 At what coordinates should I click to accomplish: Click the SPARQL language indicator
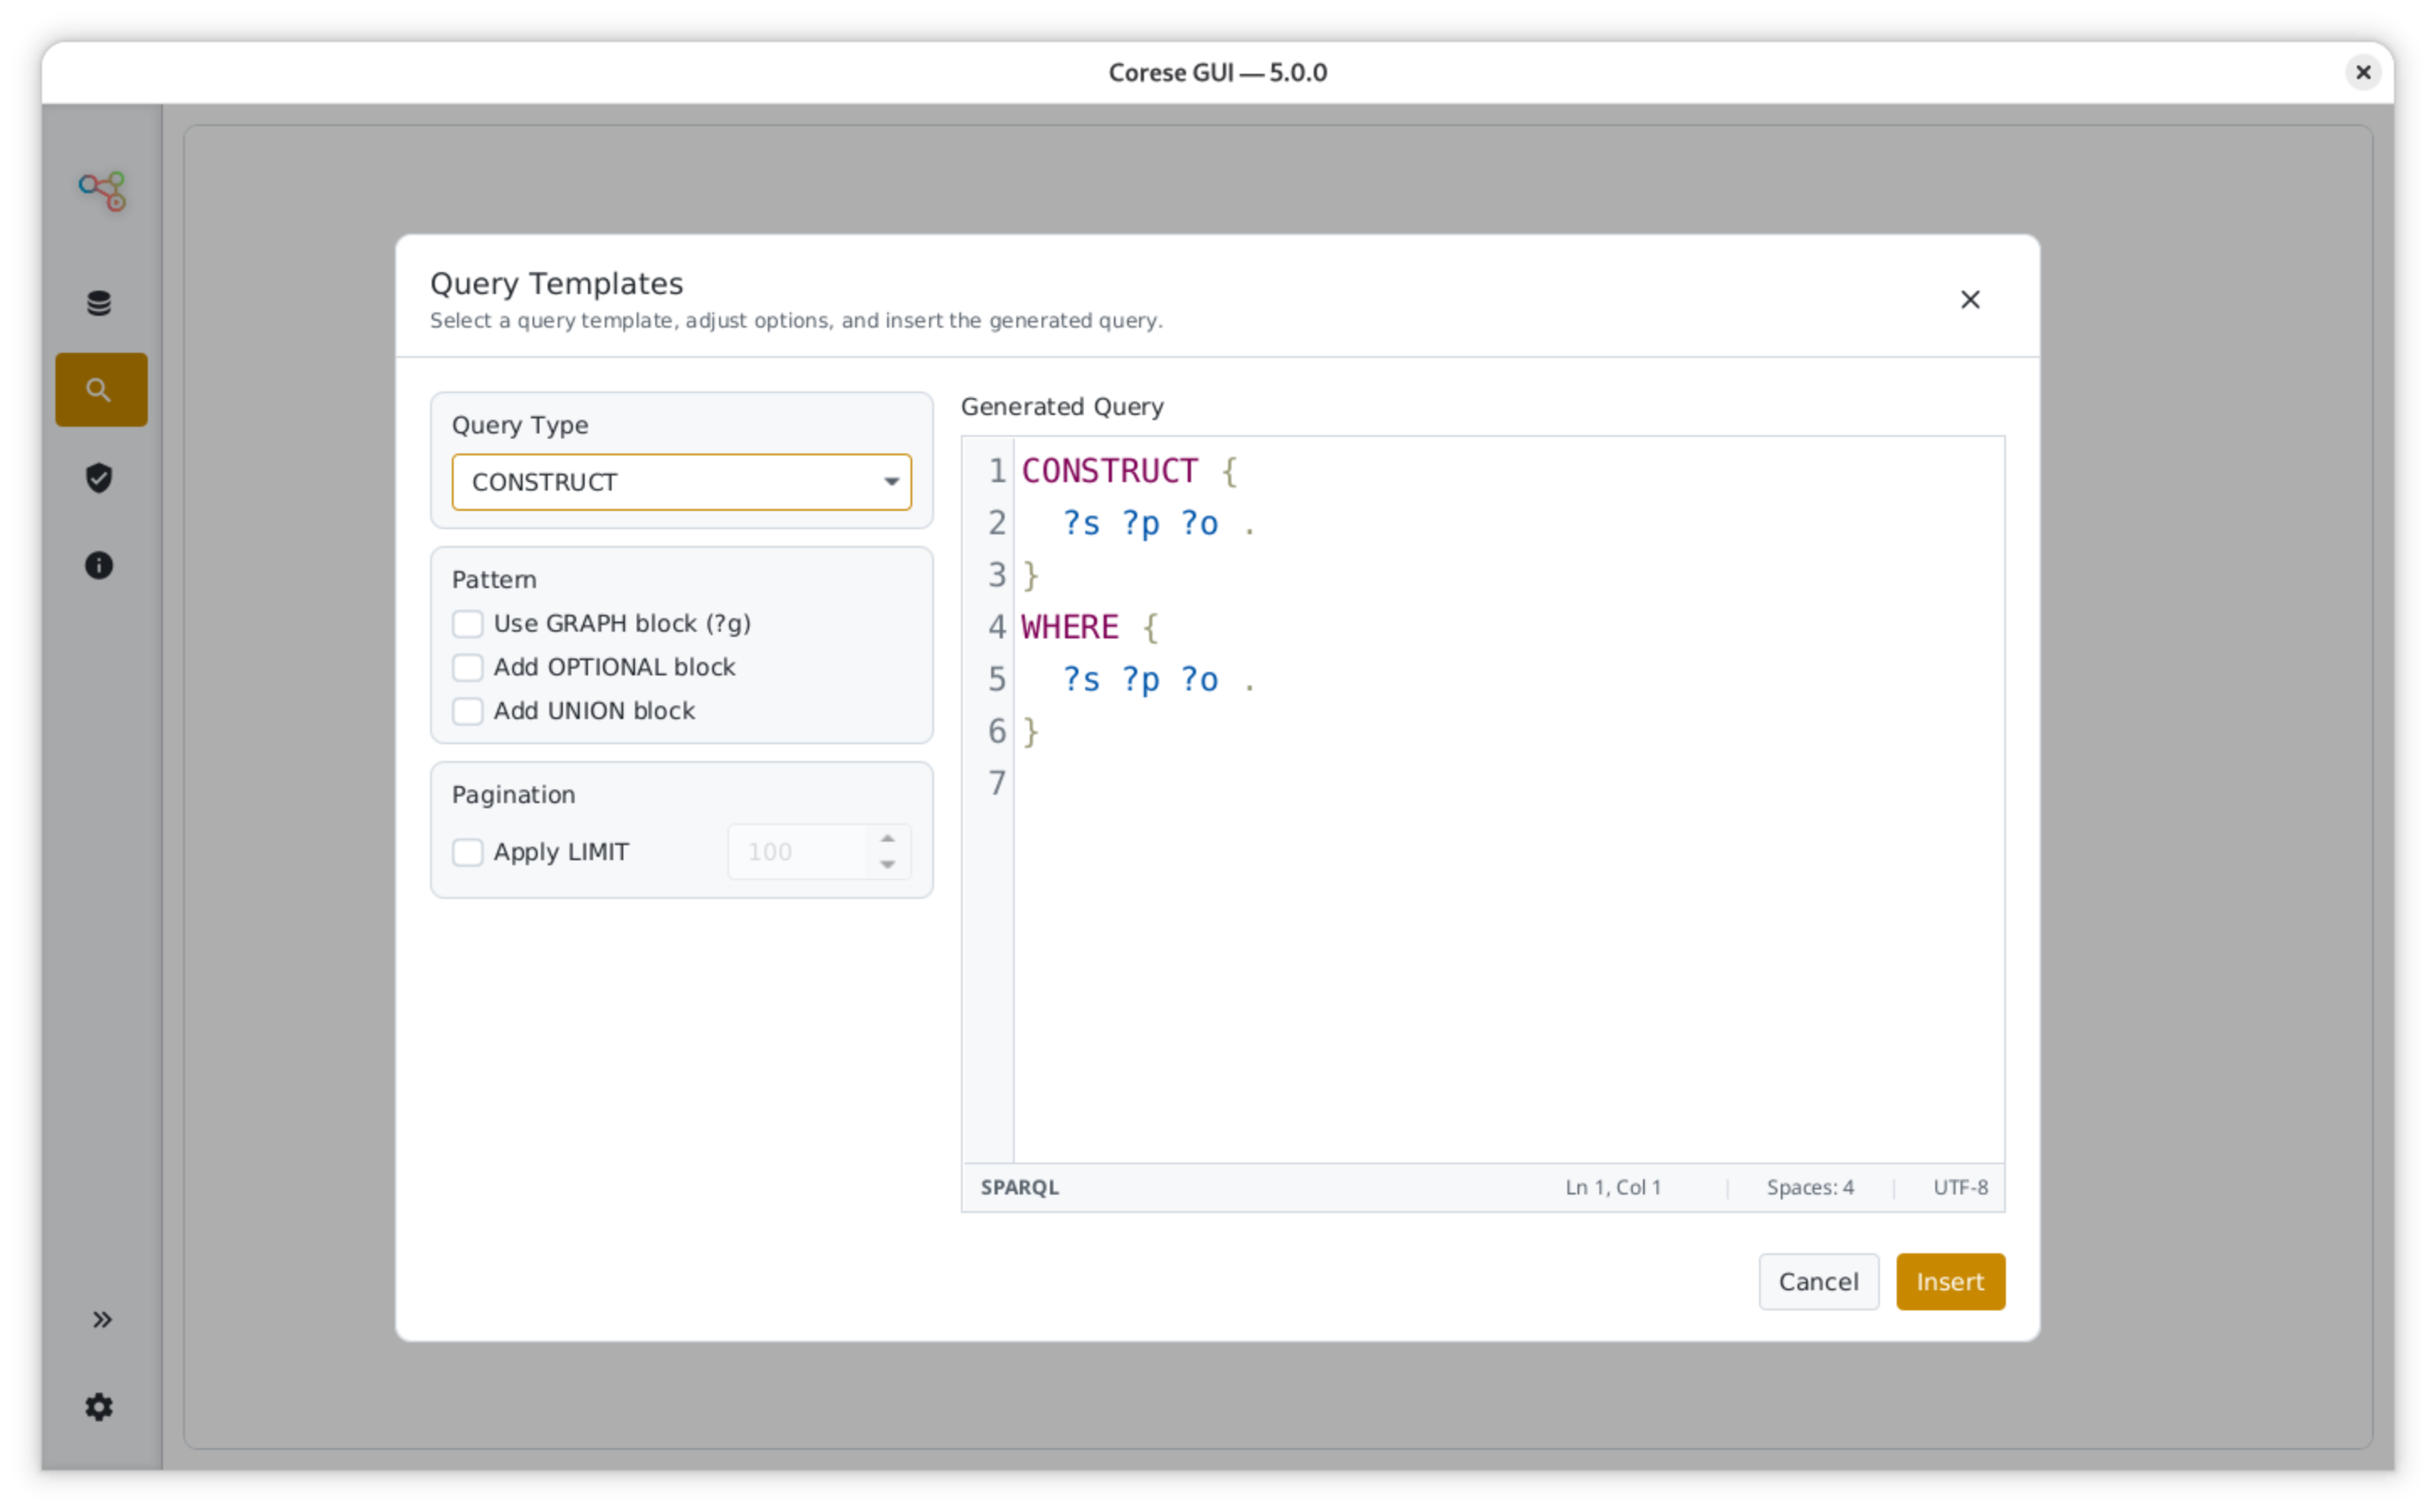click(x=1019, y=1187)
